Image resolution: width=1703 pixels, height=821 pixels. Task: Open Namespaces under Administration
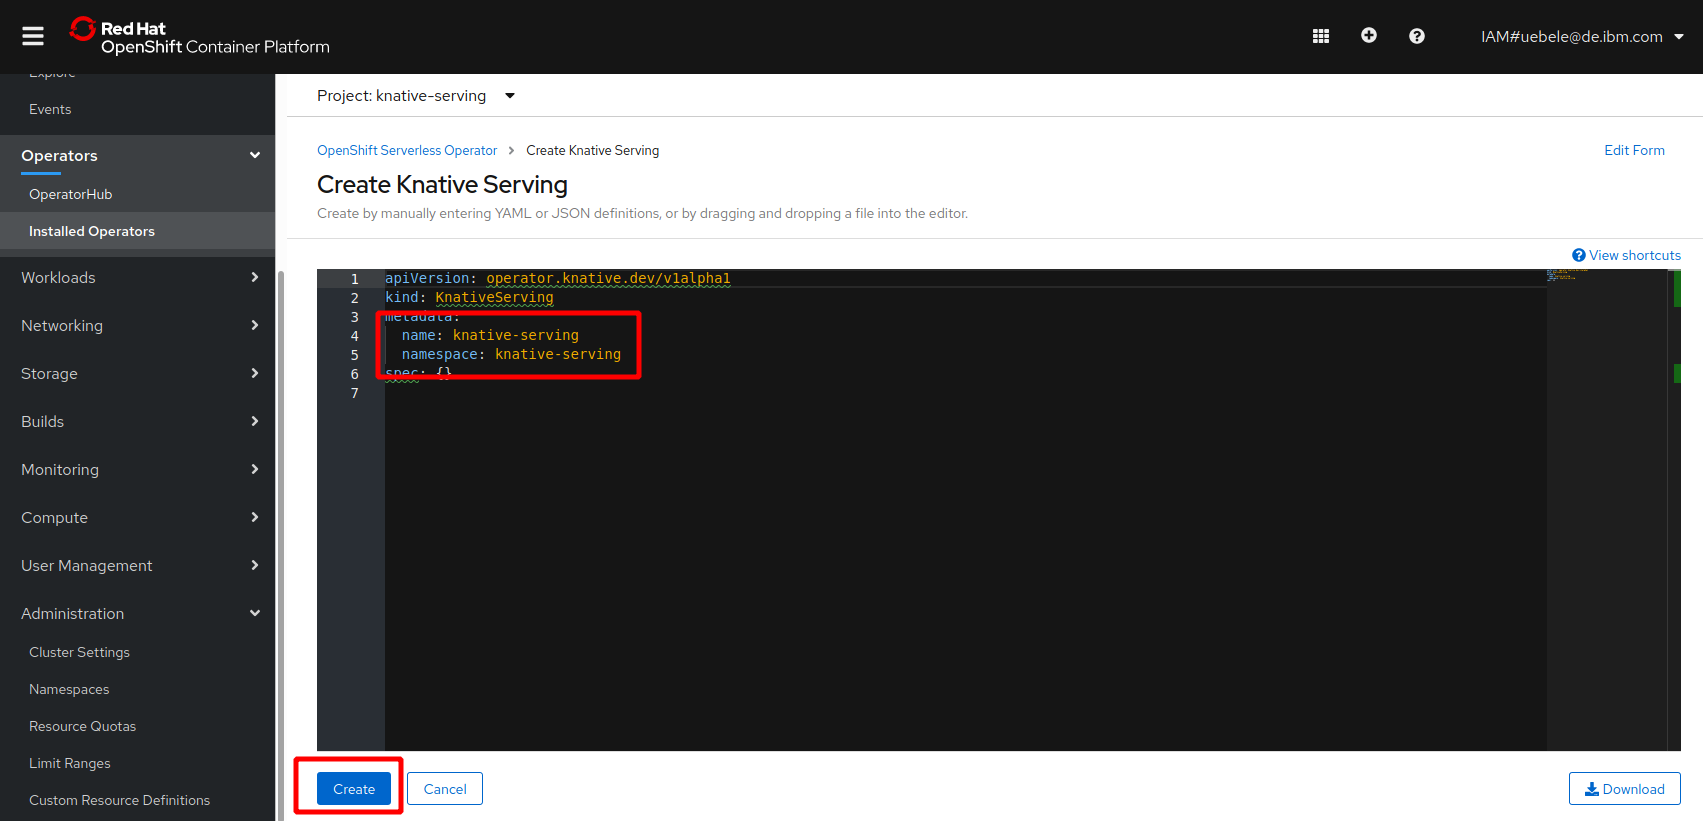point(69,690)
